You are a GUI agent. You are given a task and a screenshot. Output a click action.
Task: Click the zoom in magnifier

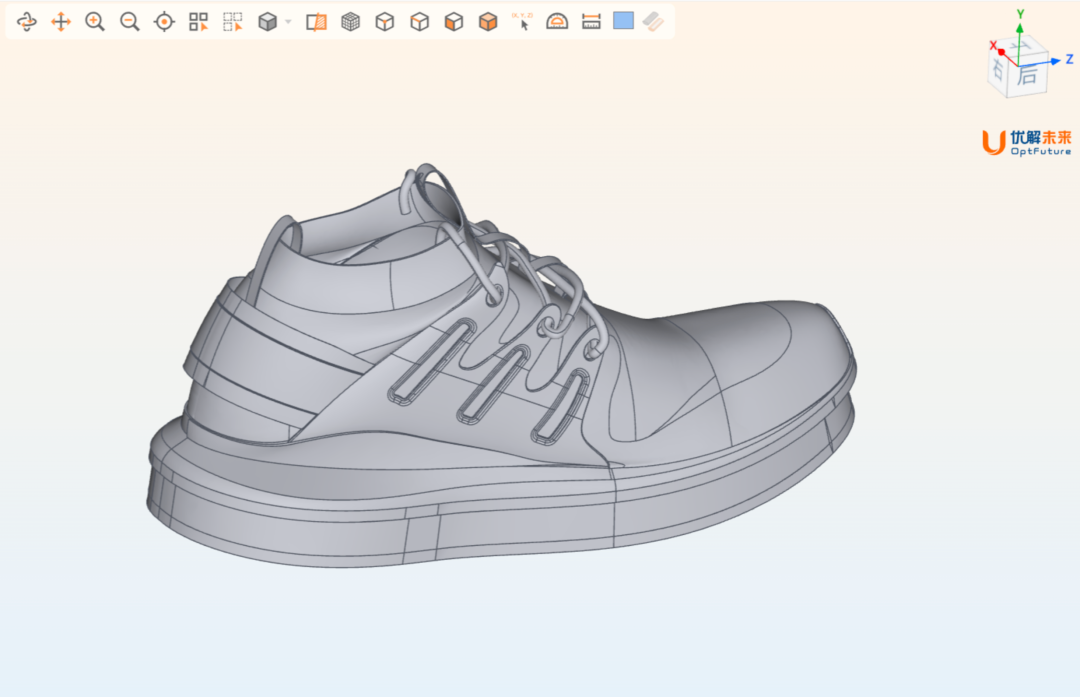click(95, 22)
